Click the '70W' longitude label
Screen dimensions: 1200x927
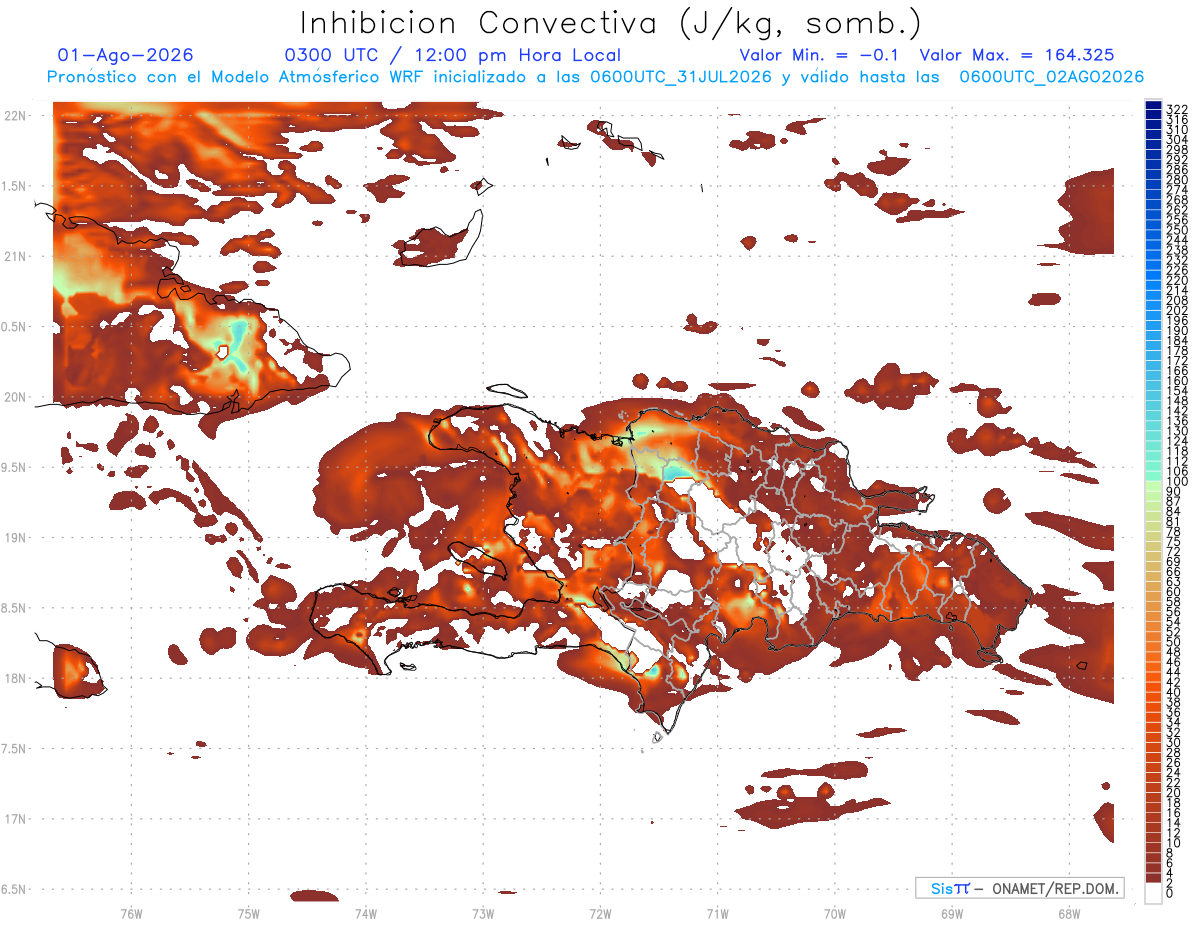coord(835,913)
